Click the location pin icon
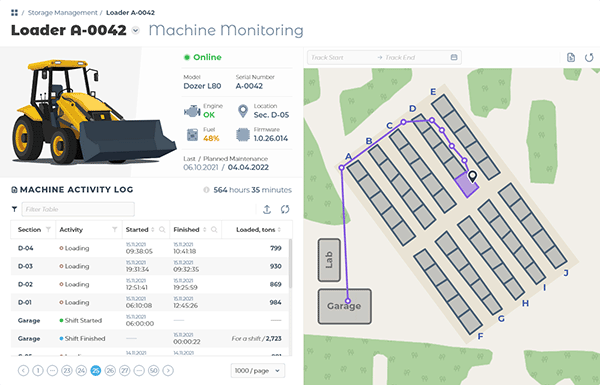This screenshot has height=385, width=600. click(243, 111)
